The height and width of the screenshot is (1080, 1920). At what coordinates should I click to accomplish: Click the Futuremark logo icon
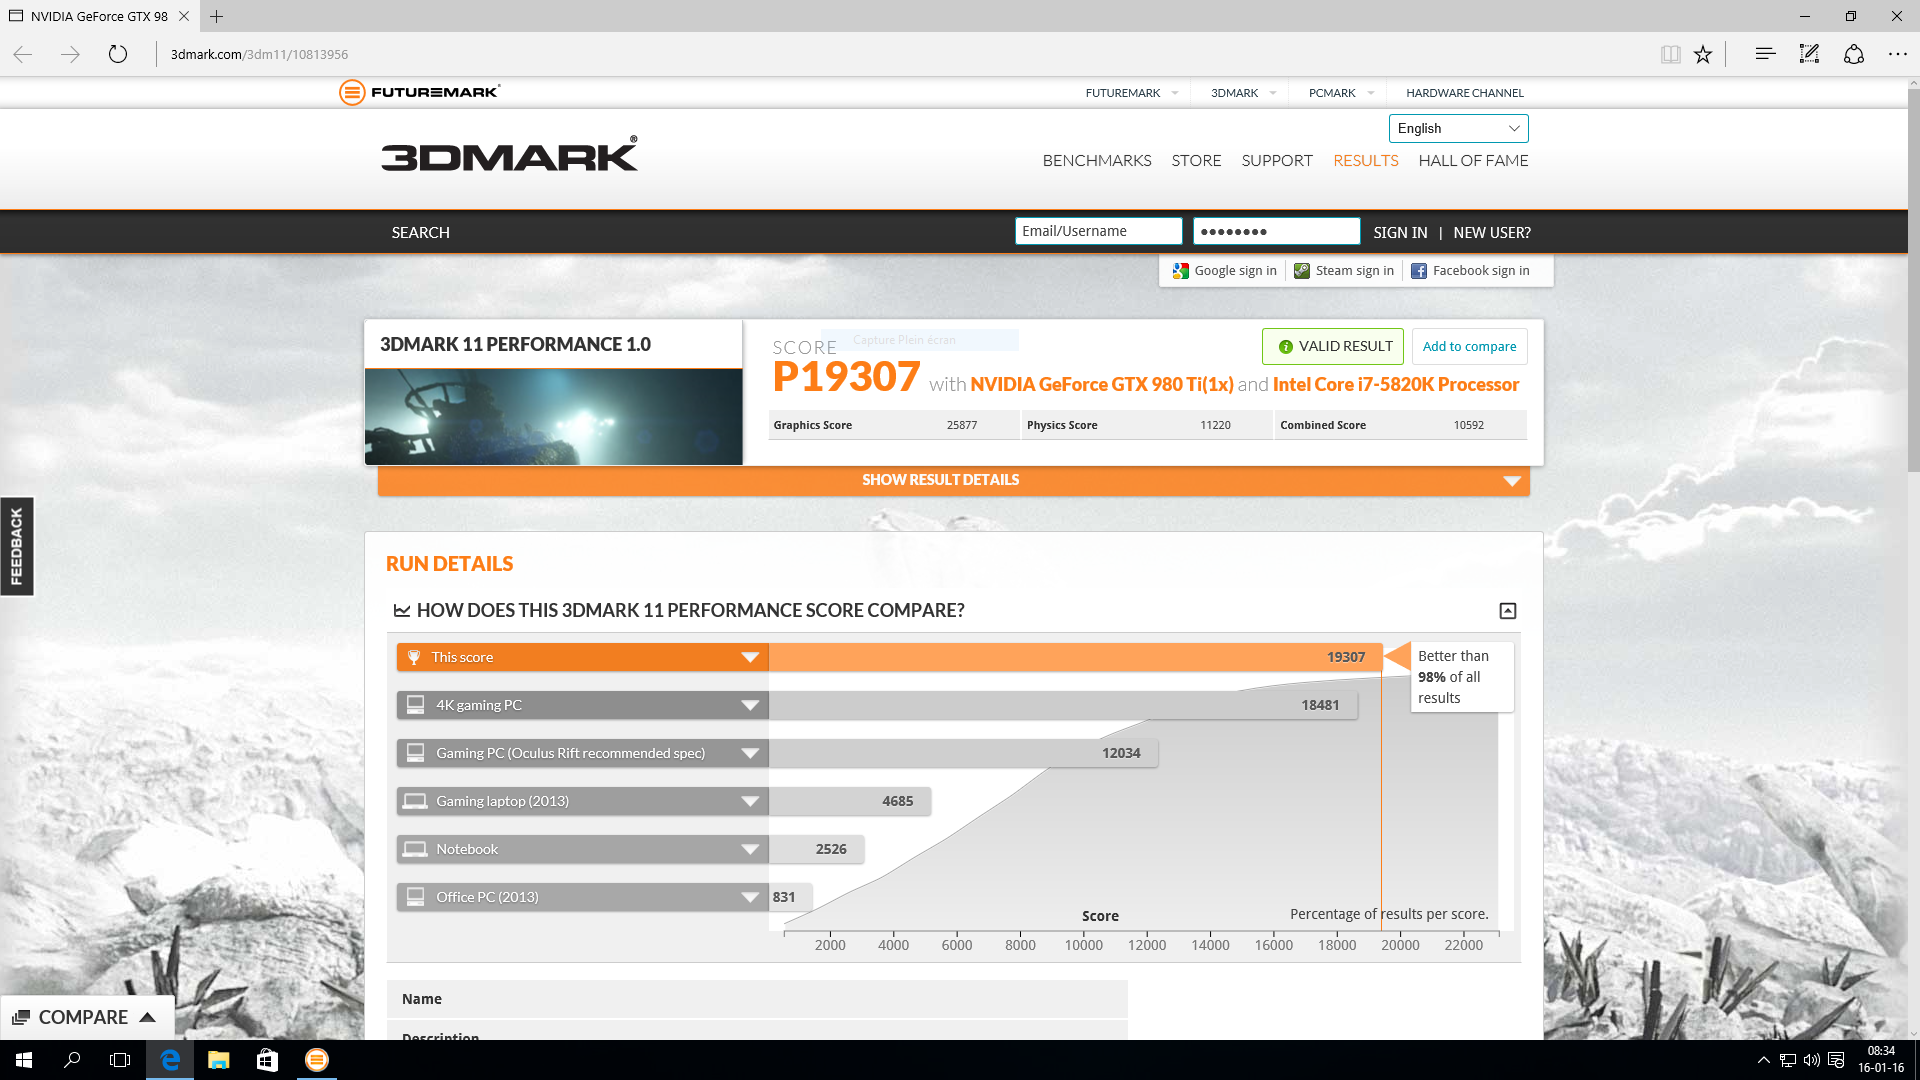pyautogui.click(x=352, y=92)
